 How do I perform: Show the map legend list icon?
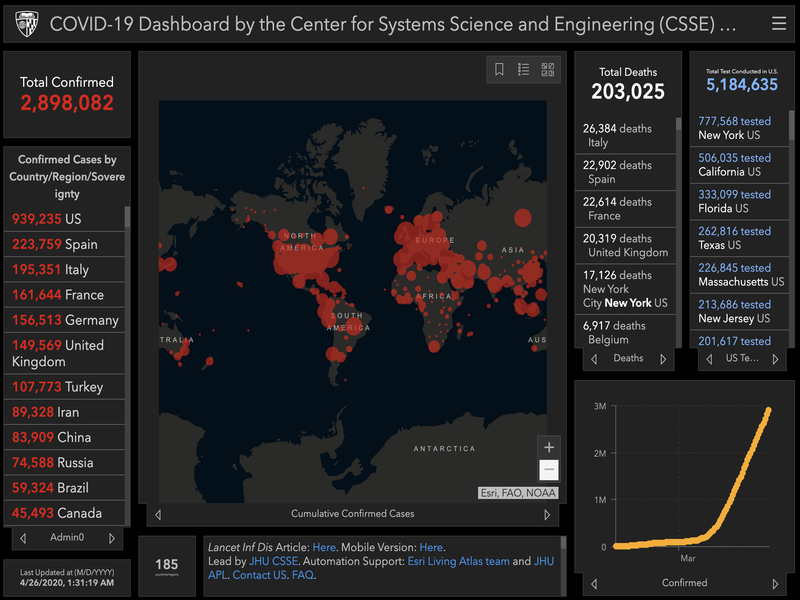(523, 69)
